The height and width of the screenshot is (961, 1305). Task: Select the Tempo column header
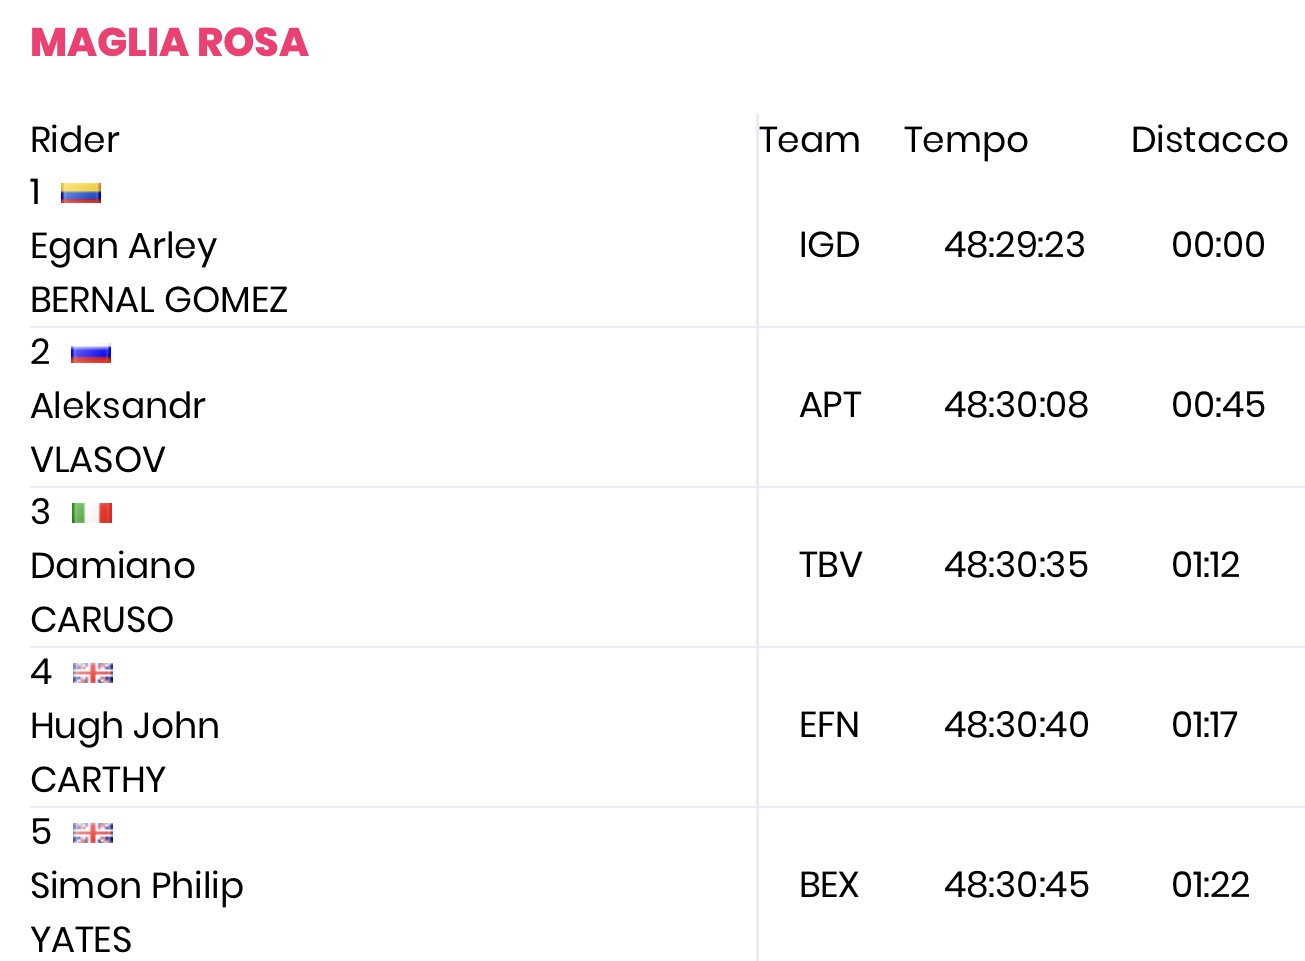[x=966, y=140]
